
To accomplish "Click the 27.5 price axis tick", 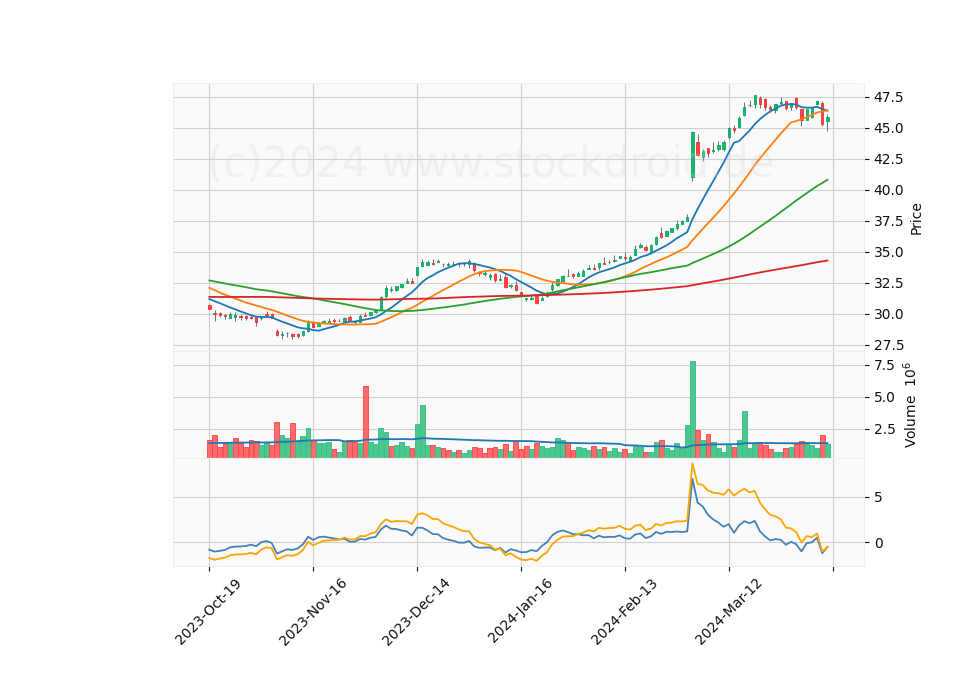I will point(888,345).
